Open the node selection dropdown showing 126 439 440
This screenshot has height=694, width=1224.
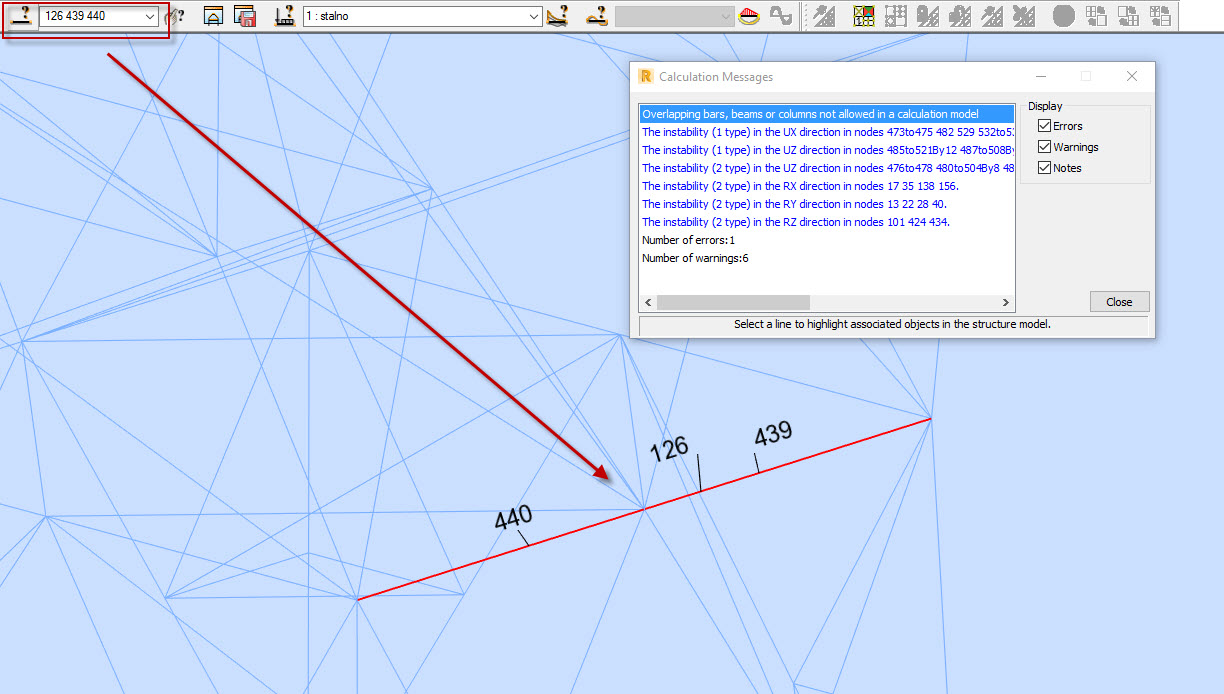pos(150,16)
